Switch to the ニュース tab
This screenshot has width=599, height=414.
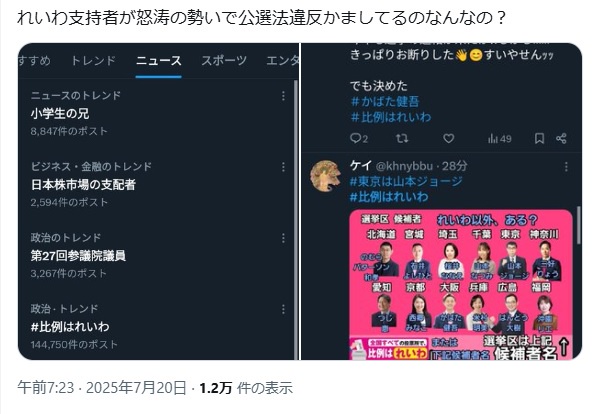[159, 61]
